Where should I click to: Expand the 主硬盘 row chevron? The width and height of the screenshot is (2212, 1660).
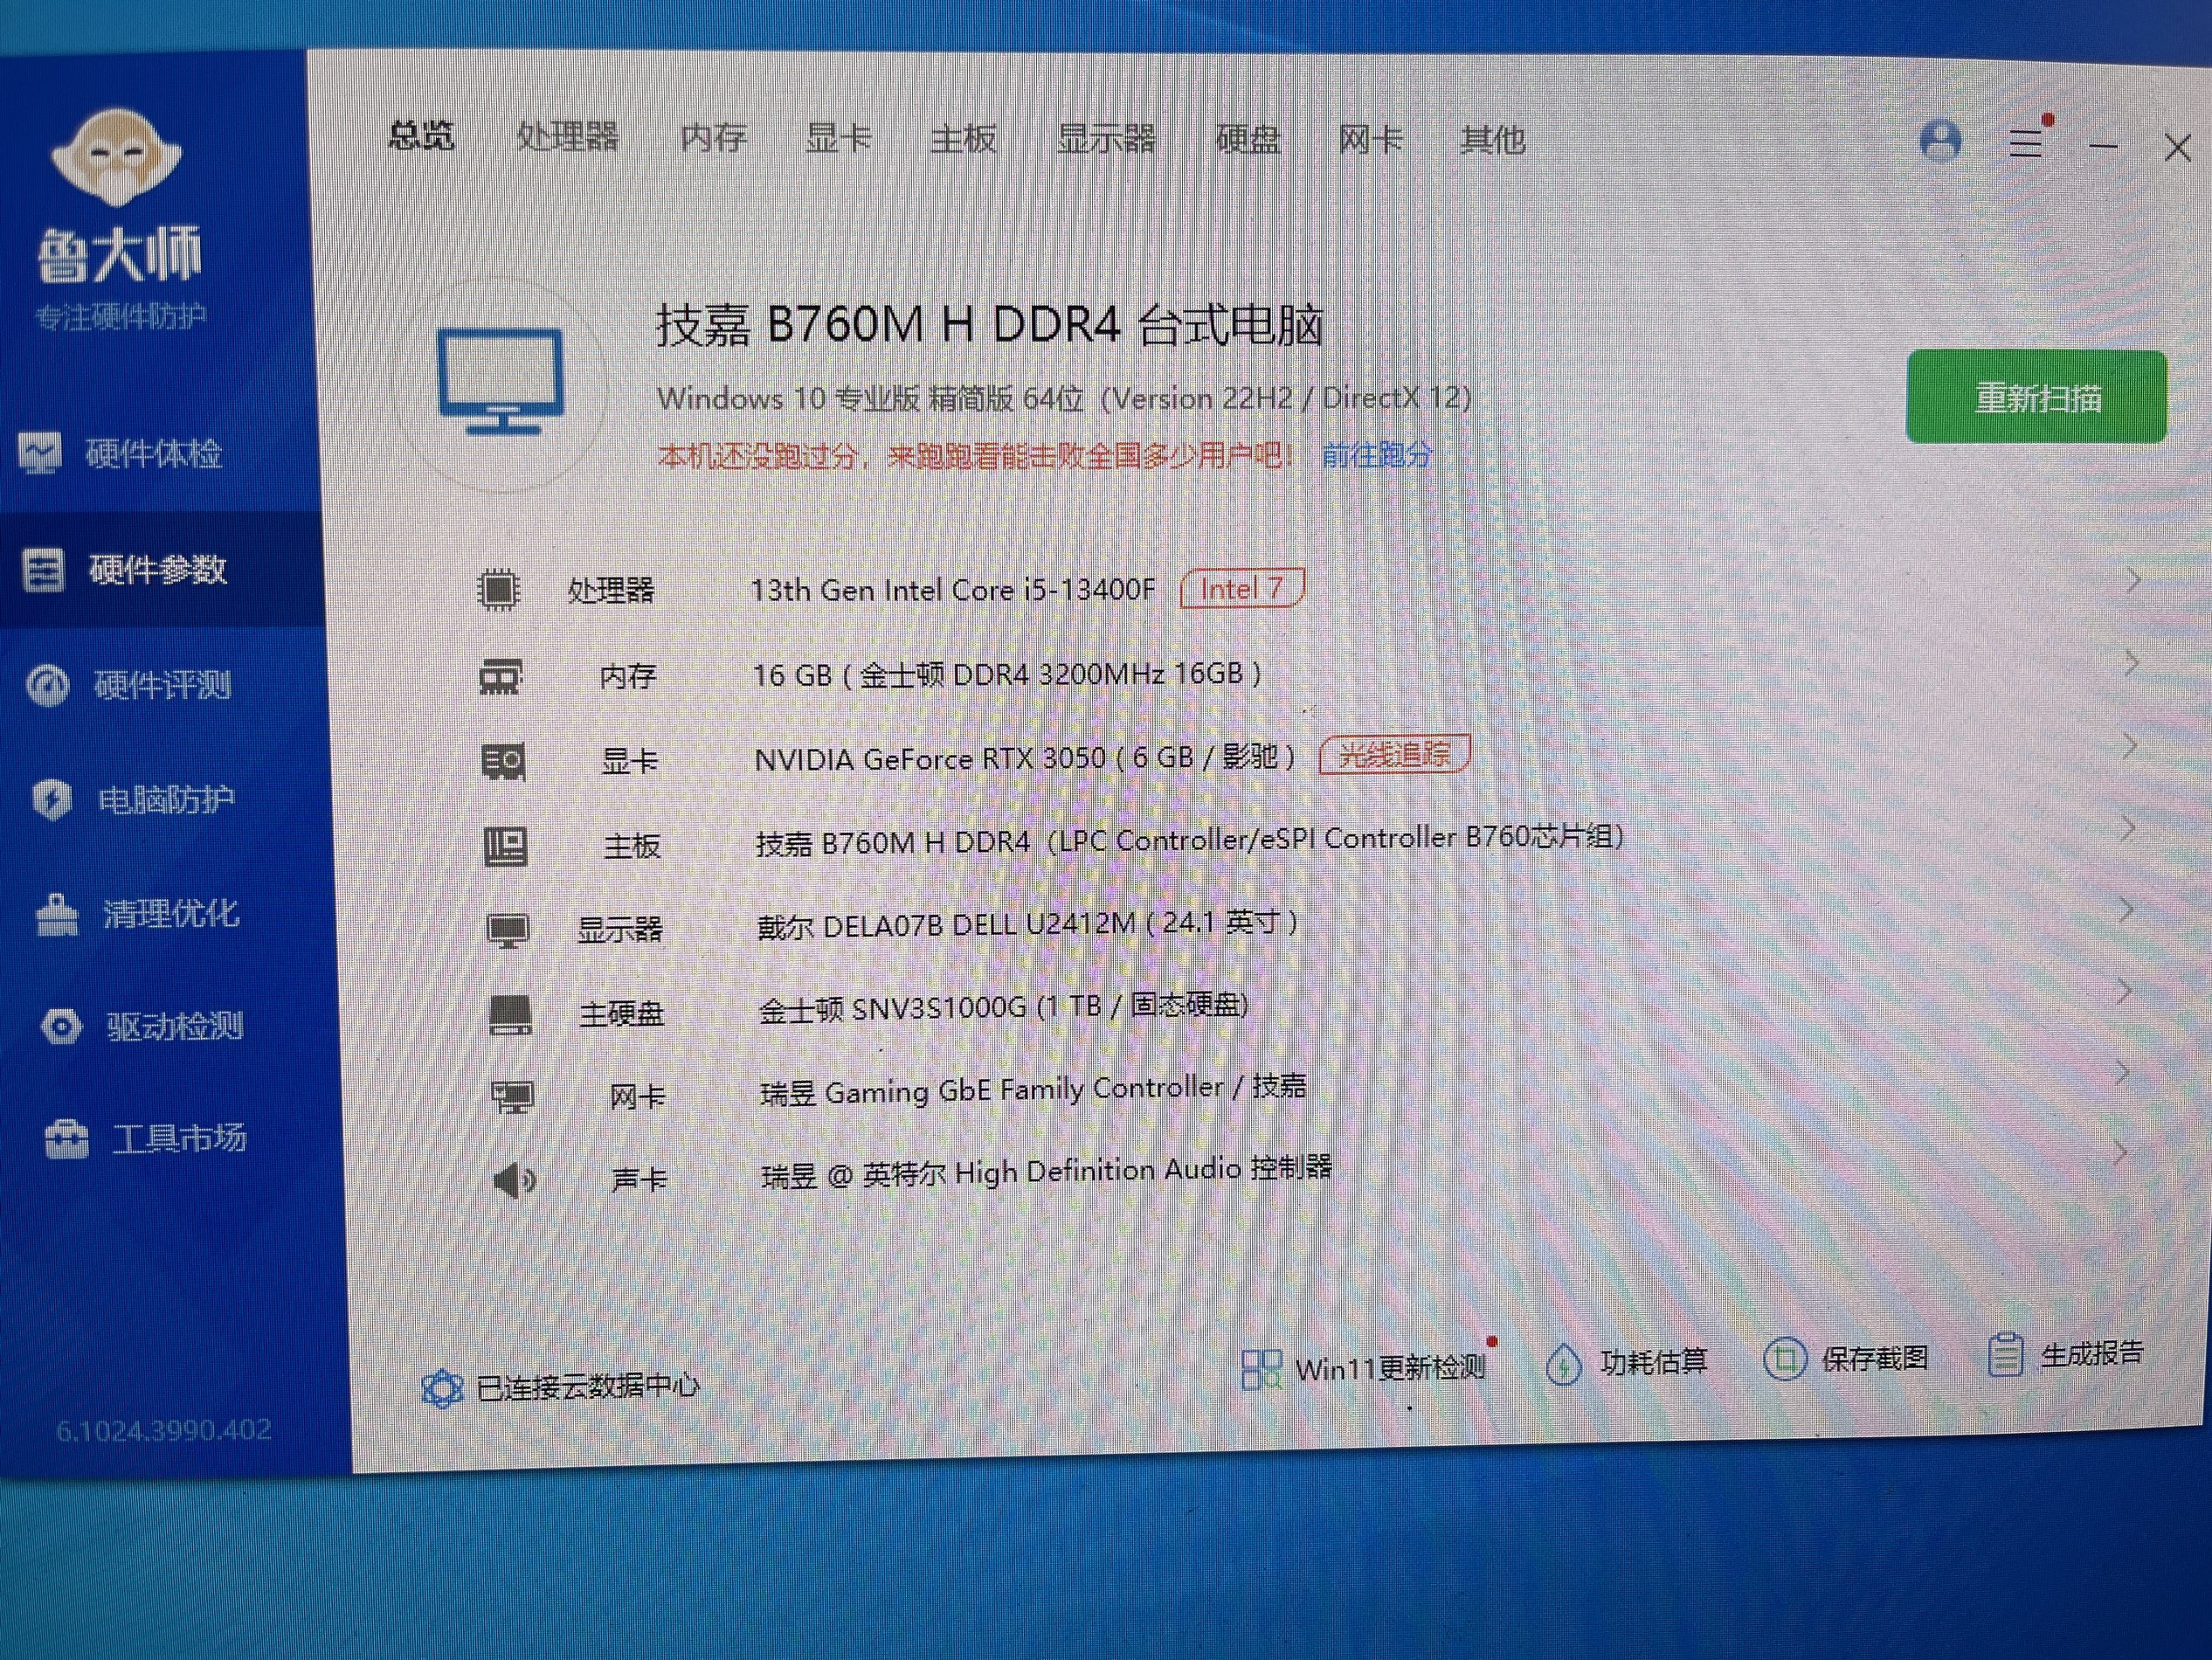coord(2125,991)
